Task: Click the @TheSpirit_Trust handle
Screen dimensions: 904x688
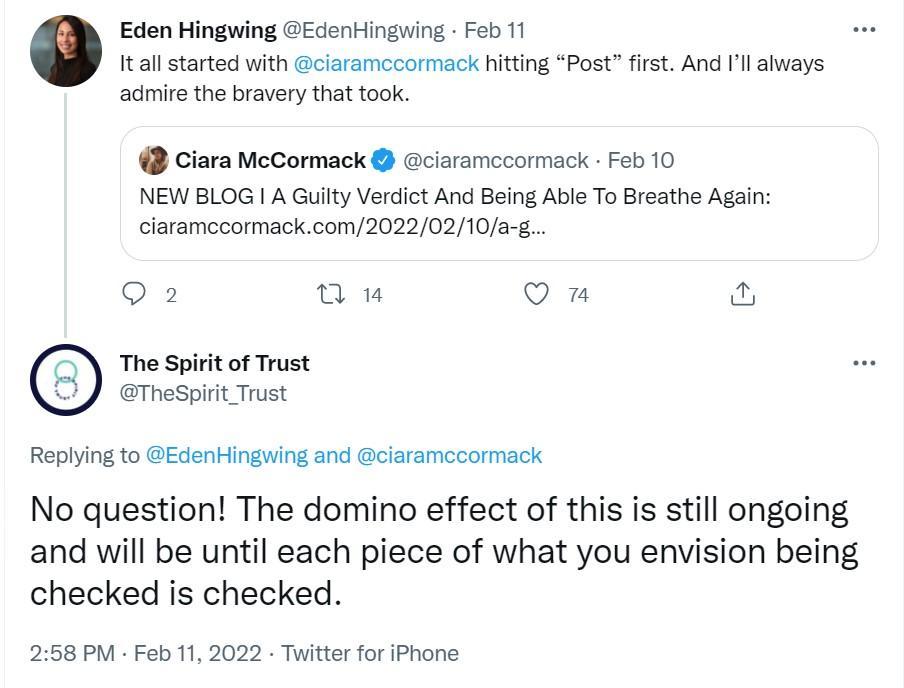Action: [x=203, y=393]
